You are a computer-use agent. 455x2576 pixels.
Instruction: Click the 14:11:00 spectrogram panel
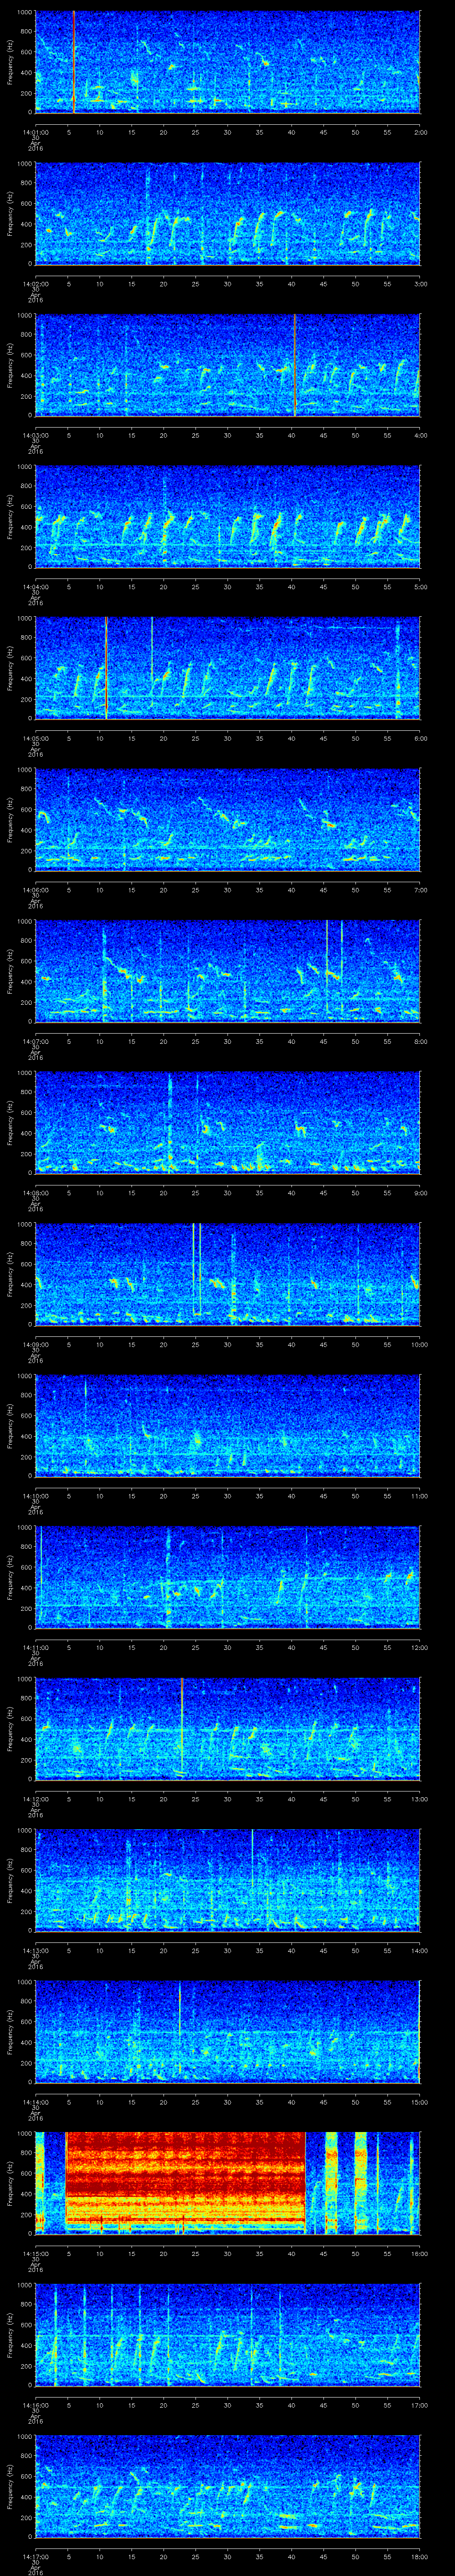(x=228, y=1577)
